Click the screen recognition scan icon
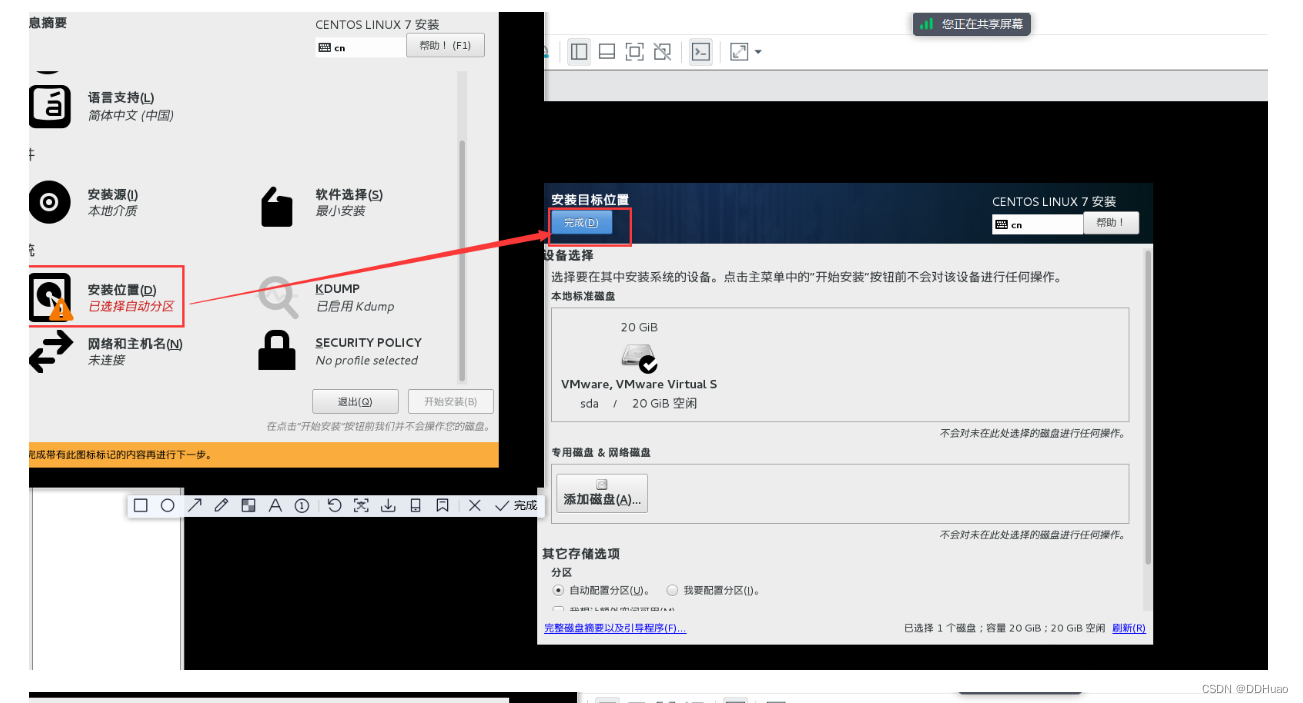The image size is (1303, 703). [361, 506]
